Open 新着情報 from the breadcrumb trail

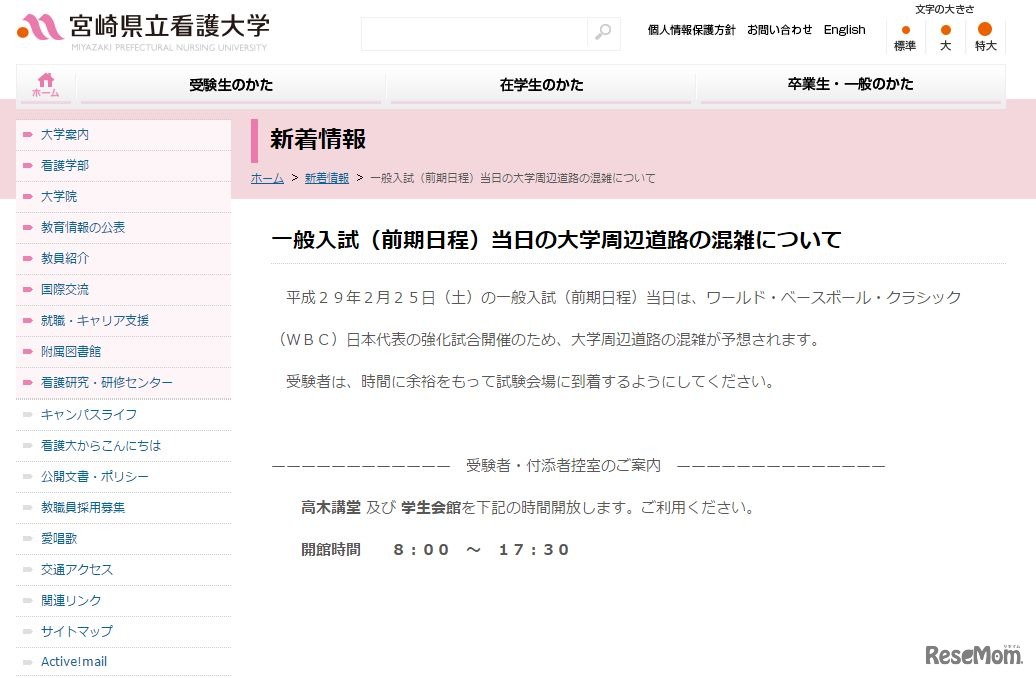coord(326,177)
